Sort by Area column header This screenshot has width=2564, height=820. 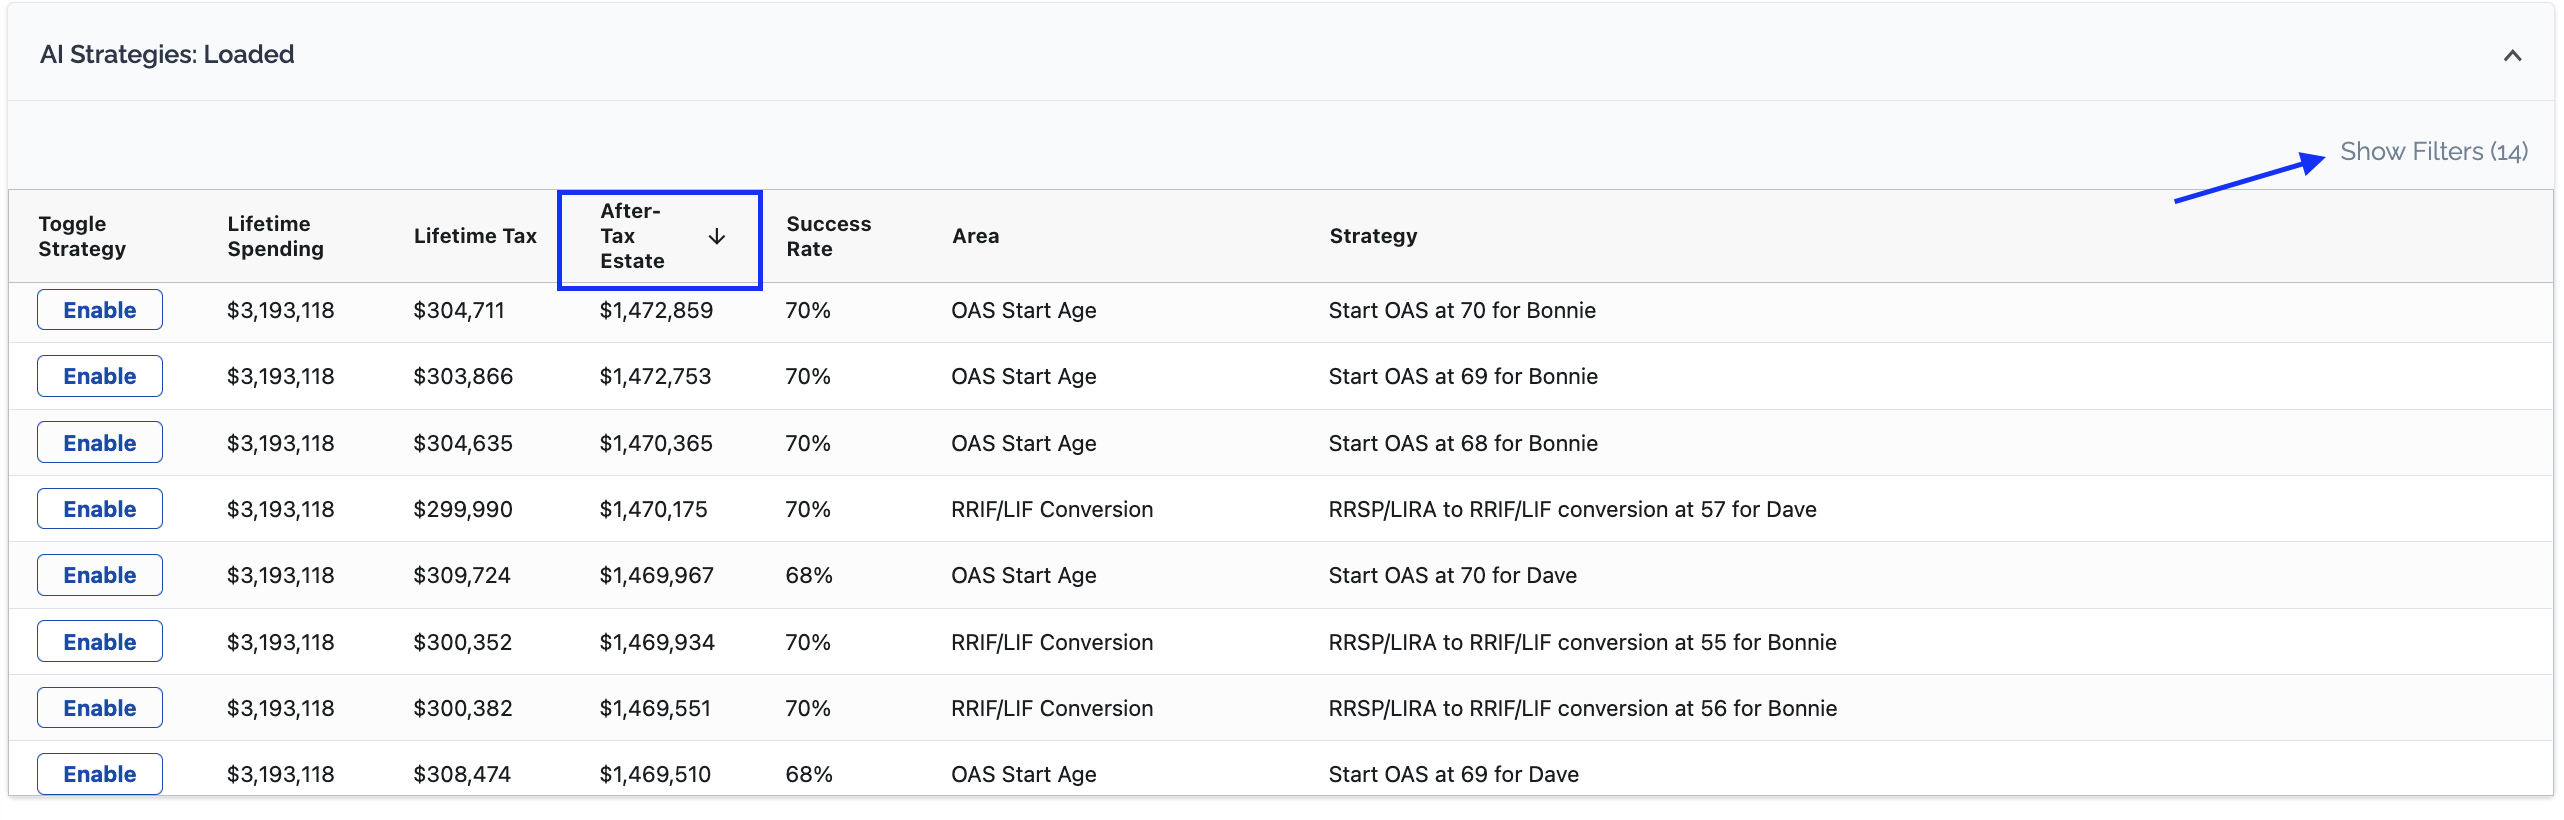click(x=975, y=237)
